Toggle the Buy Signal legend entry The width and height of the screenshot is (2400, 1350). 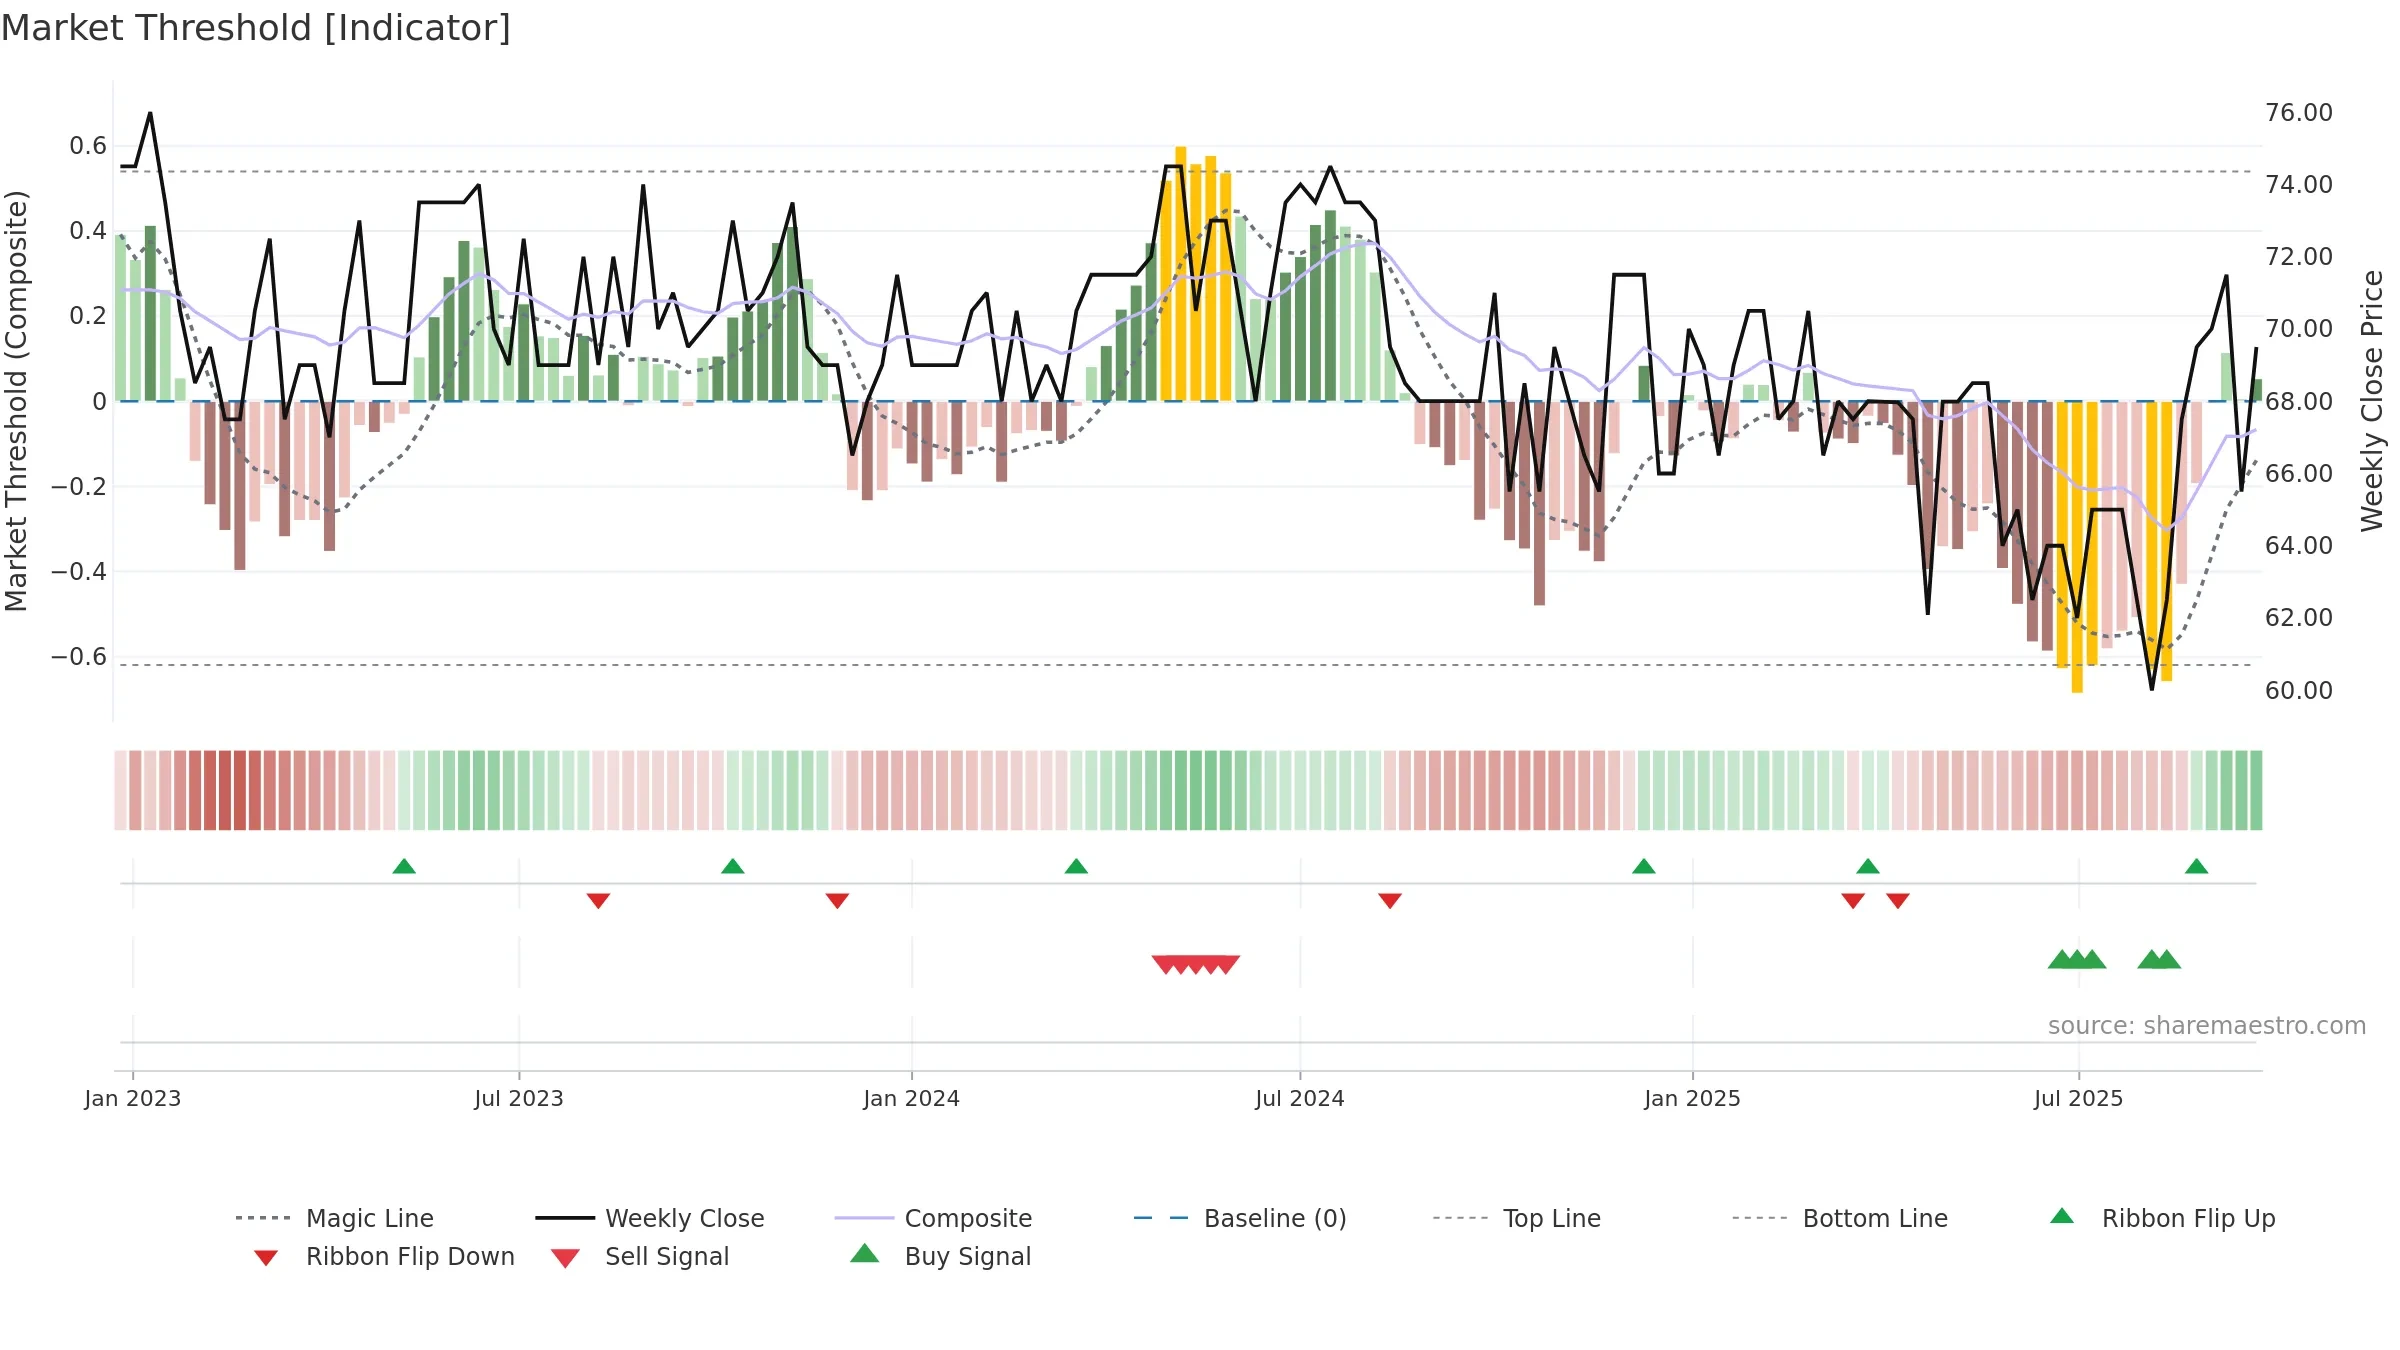940,1256
